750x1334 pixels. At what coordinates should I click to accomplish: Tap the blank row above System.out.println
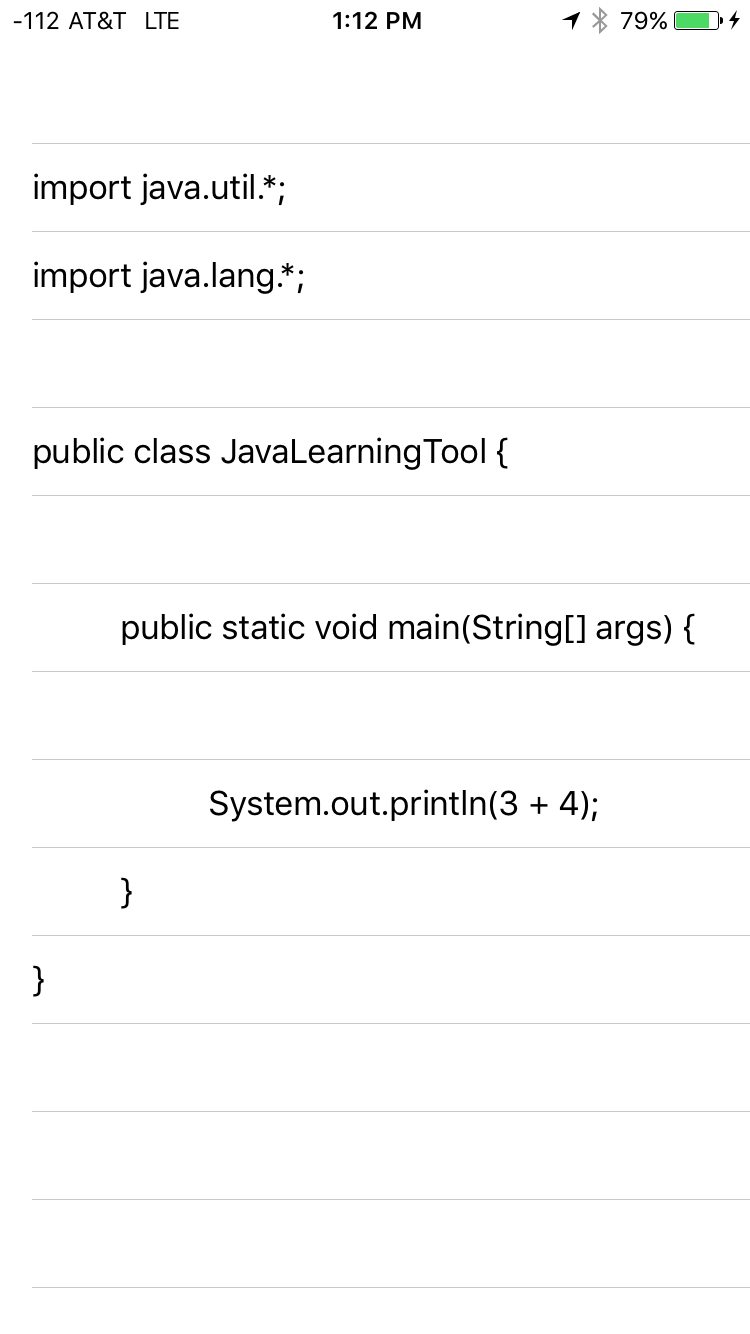pos(390,716)
